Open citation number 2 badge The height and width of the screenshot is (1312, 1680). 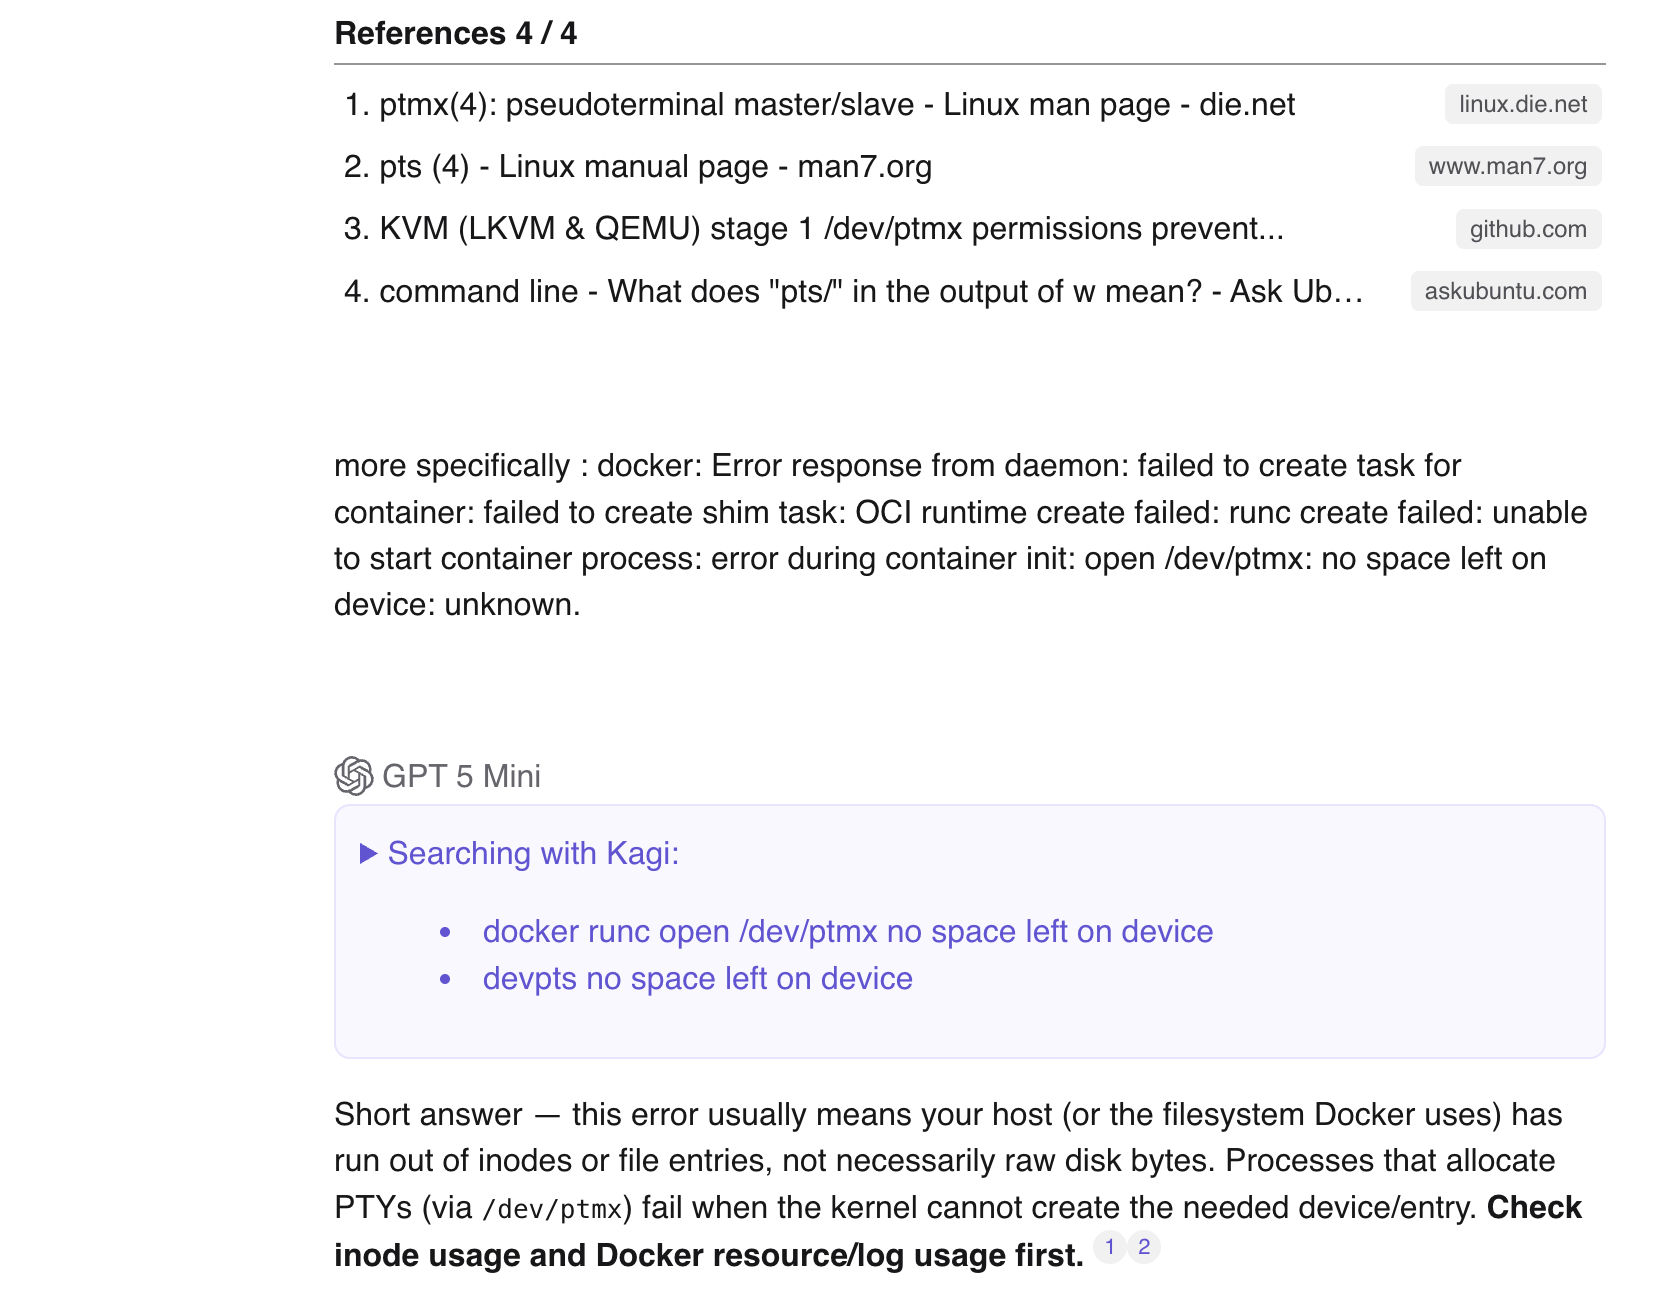[x=1144, y=1247]
